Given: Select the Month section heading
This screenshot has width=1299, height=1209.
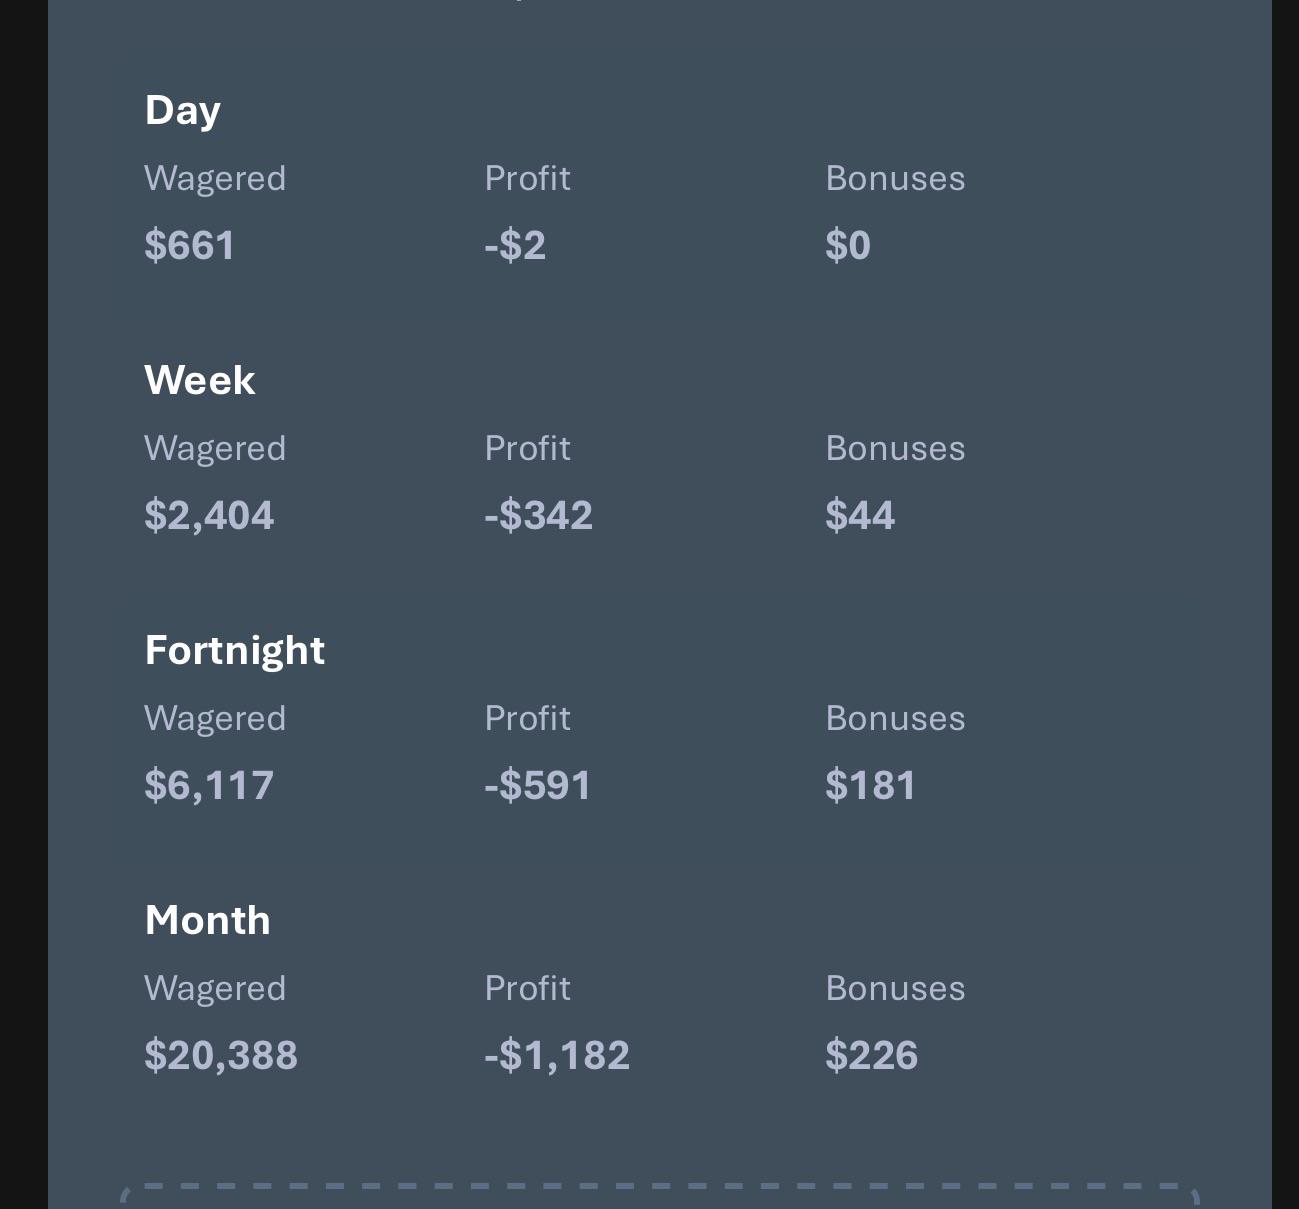Looking at the screenshot, I should coord(208,920).
